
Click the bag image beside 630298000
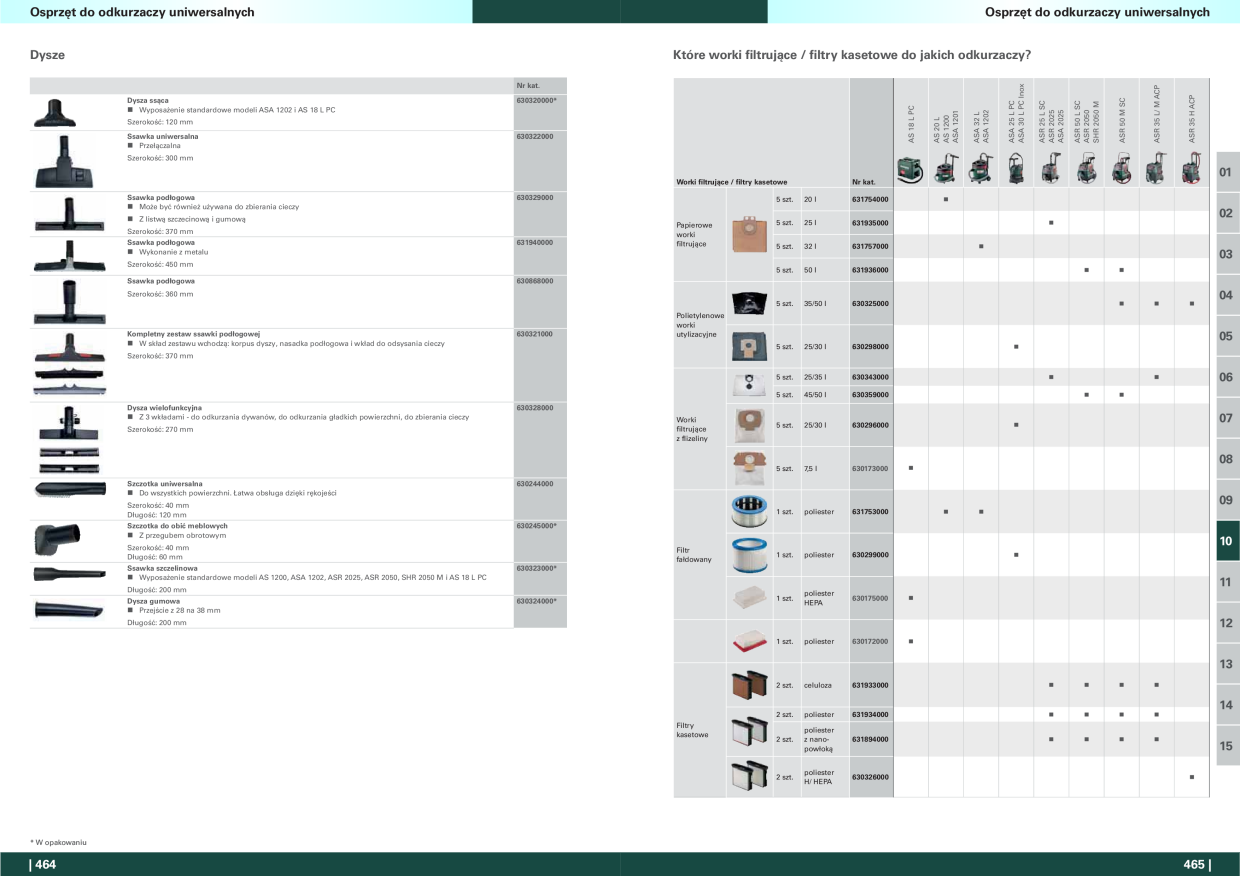tap(749, 346)
